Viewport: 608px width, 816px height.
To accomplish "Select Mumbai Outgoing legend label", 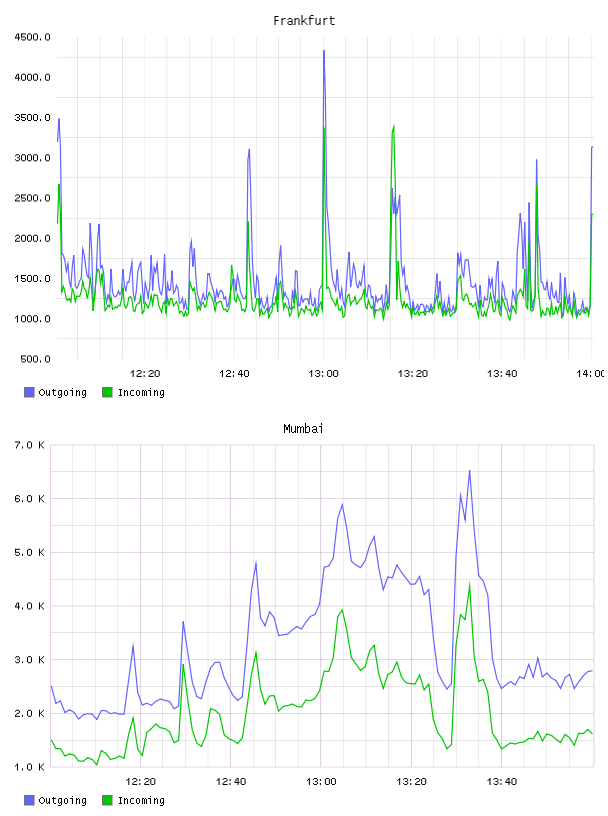I will click(x=62, y=801).
